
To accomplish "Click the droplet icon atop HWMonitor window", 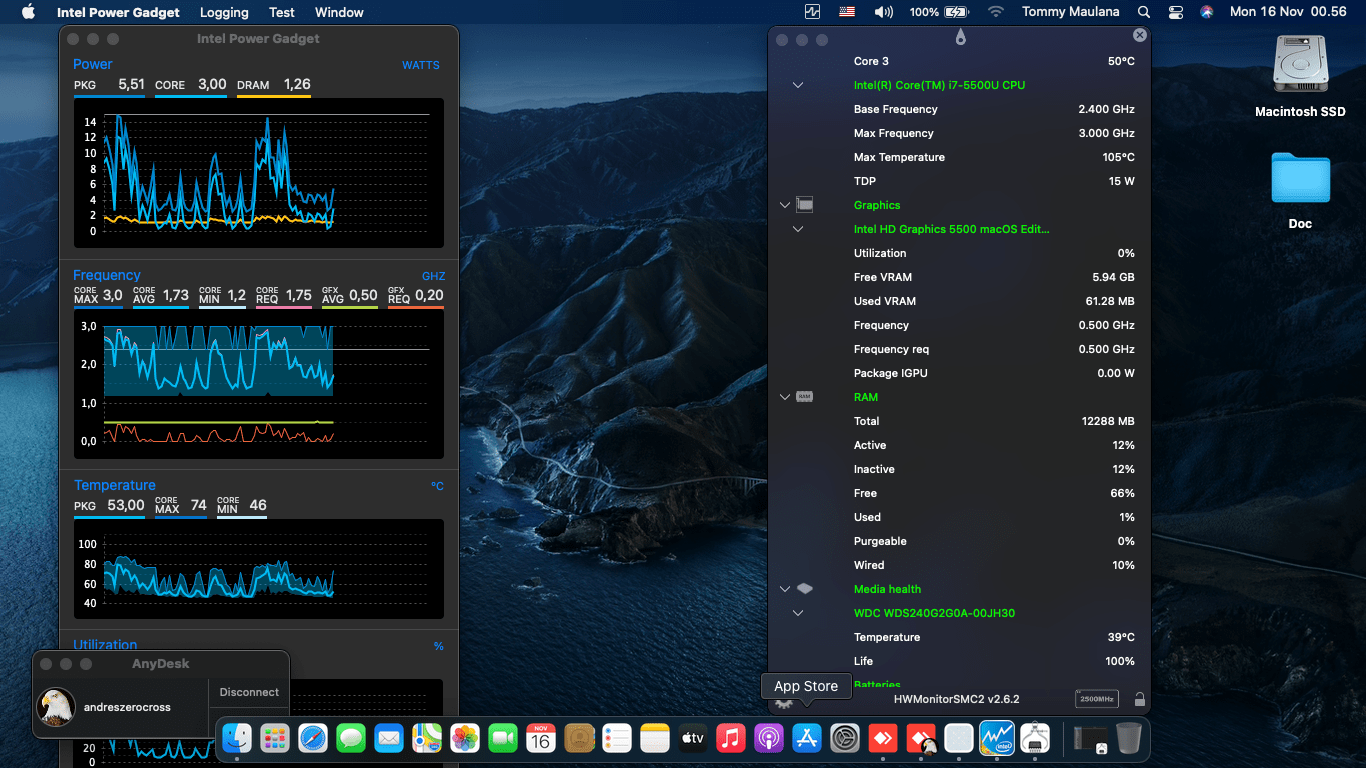I will (960, 38).
